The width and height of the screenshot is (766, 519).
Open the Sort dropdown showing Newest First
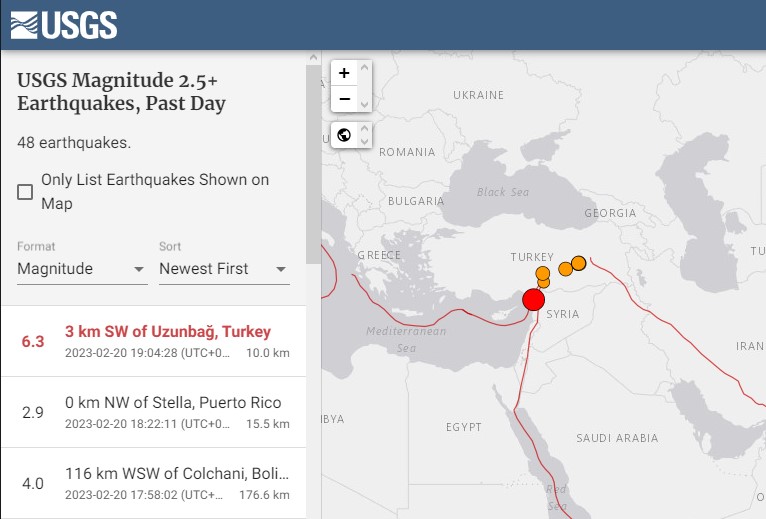point(222,269)
